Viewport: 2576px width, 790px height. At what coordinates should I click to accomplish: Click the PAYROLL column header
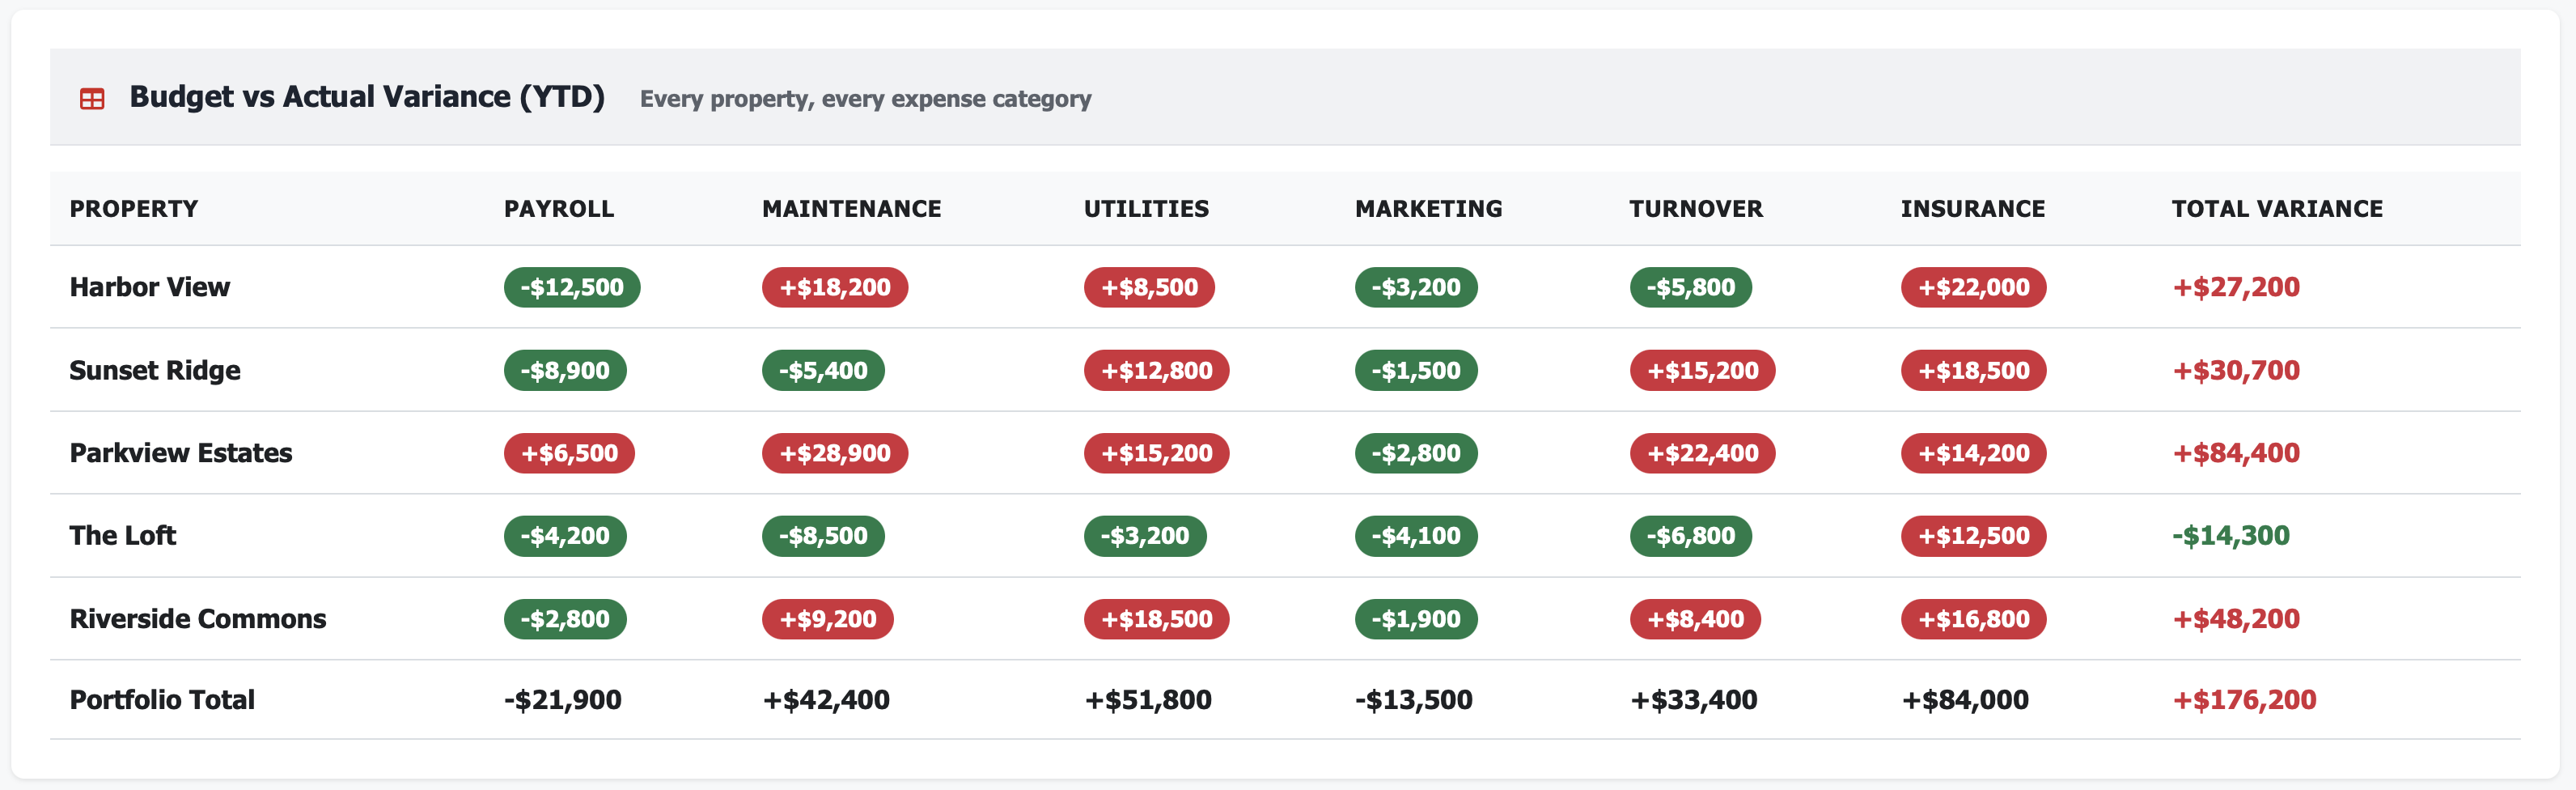[x=558, y=208]
